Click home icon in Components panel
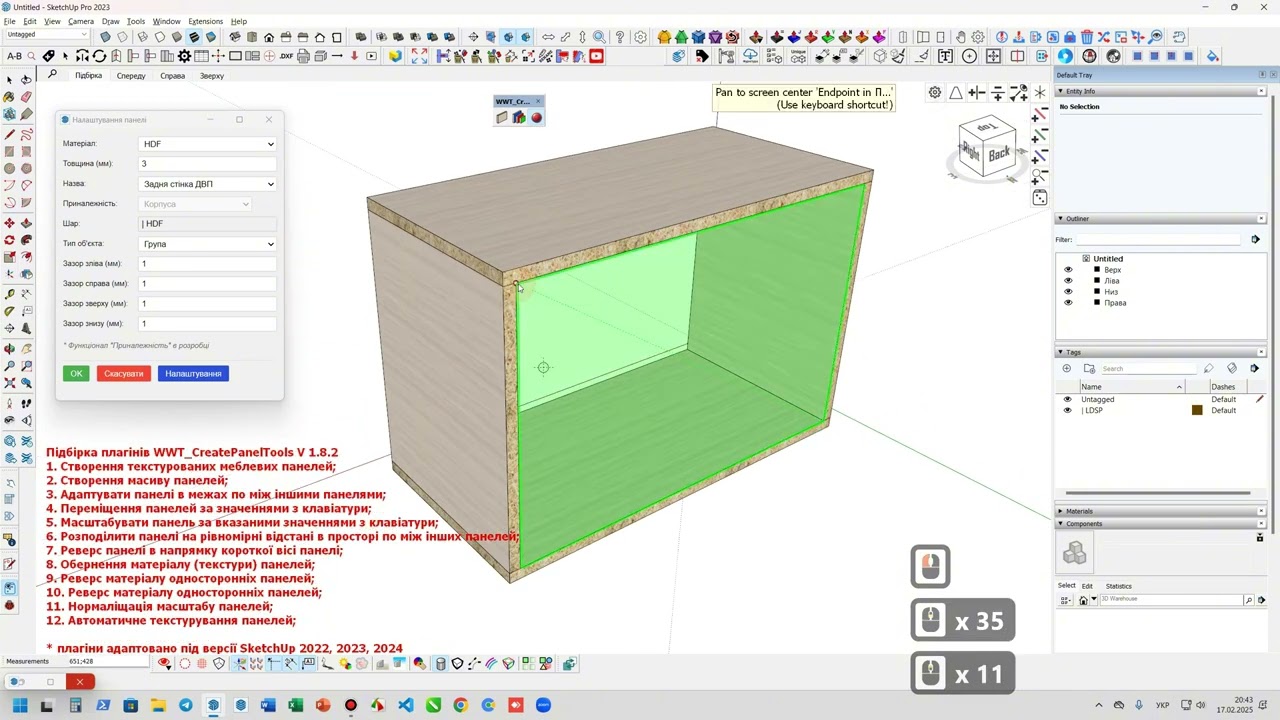Screen dimensions: 1280x720 pos(1083,600)
